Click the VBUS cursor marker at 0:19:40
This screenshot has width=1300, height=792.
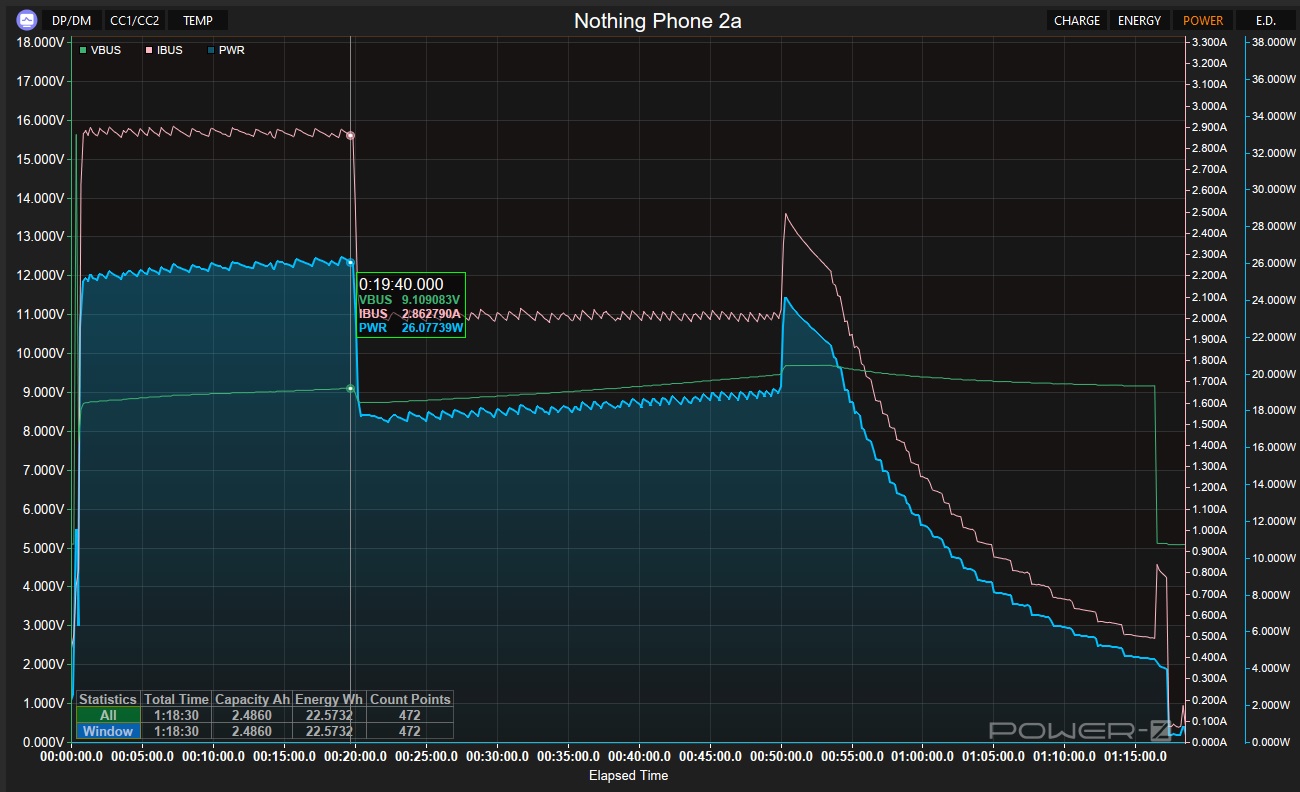(x=350, y=388)
